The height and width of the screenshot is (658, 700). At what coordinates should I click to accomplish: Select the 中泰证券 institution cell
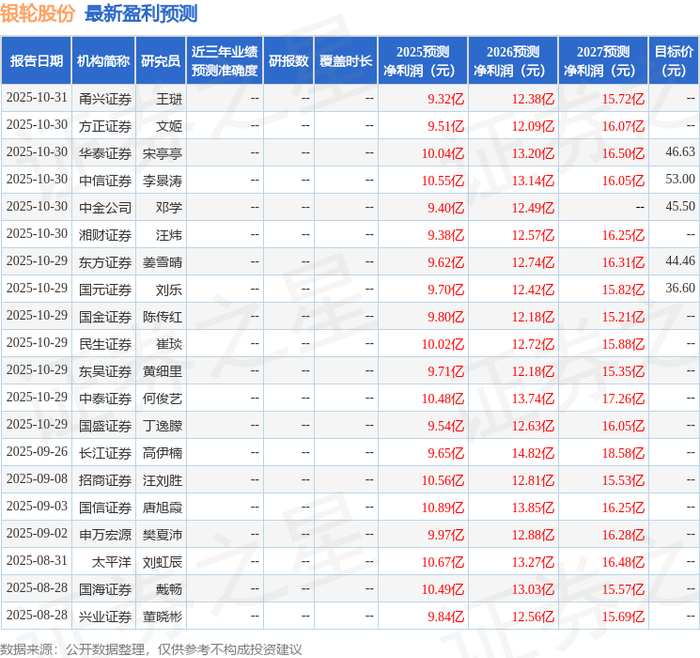(x=105, y=398)
